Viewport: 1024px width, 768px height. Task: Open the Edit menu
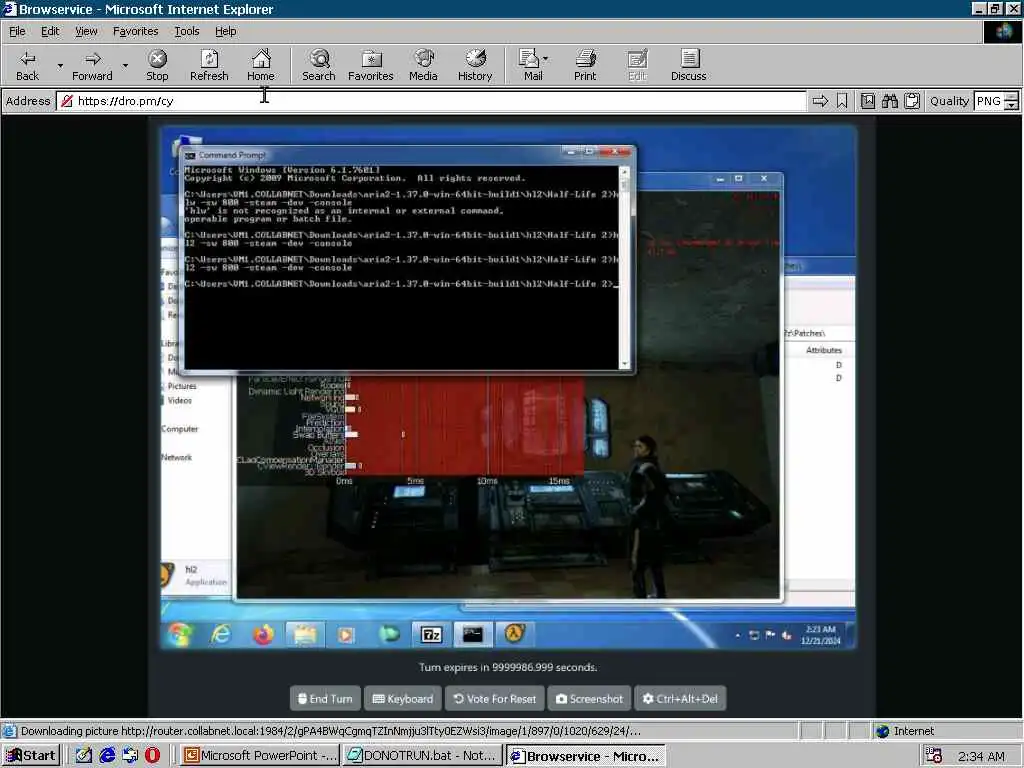click(50, 31)
